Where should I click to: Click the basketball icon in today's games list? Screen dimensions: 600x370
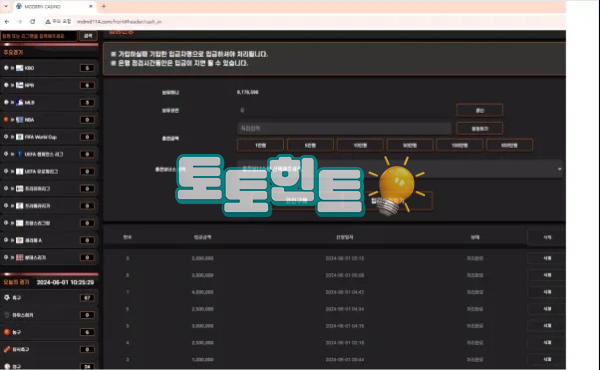[x=7, y=332]
